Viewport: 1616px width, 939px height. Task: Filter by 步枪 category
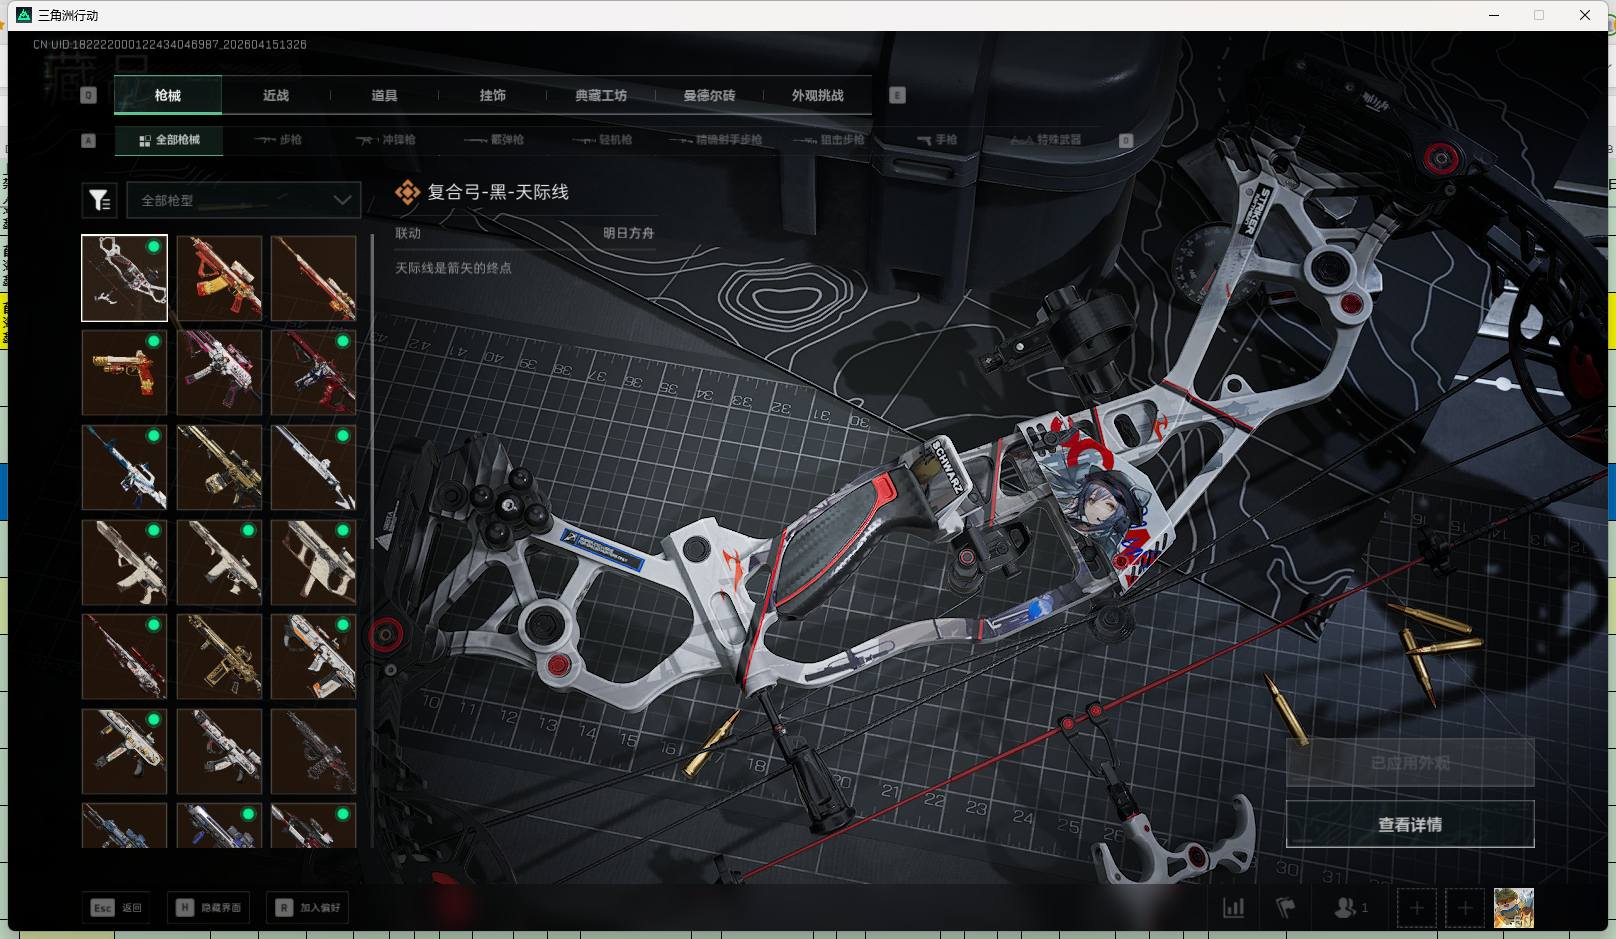click(278, 140)
